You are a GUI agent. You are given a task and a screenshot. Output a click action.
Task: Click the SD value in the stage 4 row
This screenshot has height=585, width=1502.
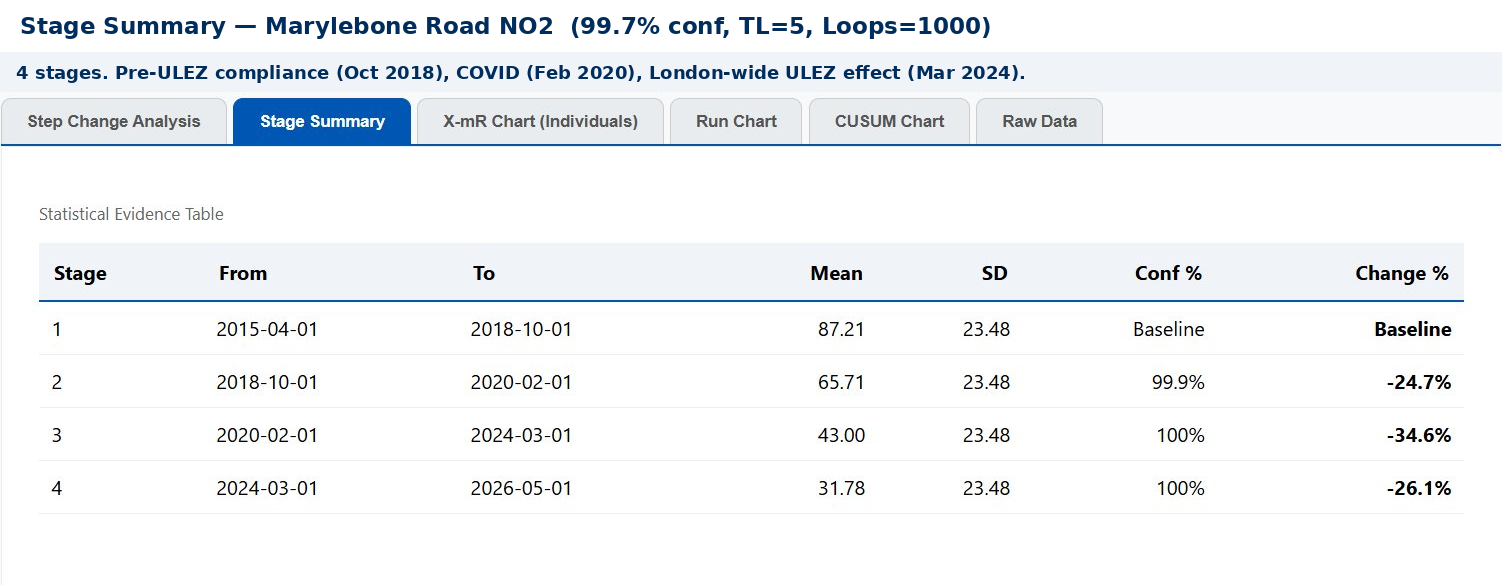coord(986,488)
